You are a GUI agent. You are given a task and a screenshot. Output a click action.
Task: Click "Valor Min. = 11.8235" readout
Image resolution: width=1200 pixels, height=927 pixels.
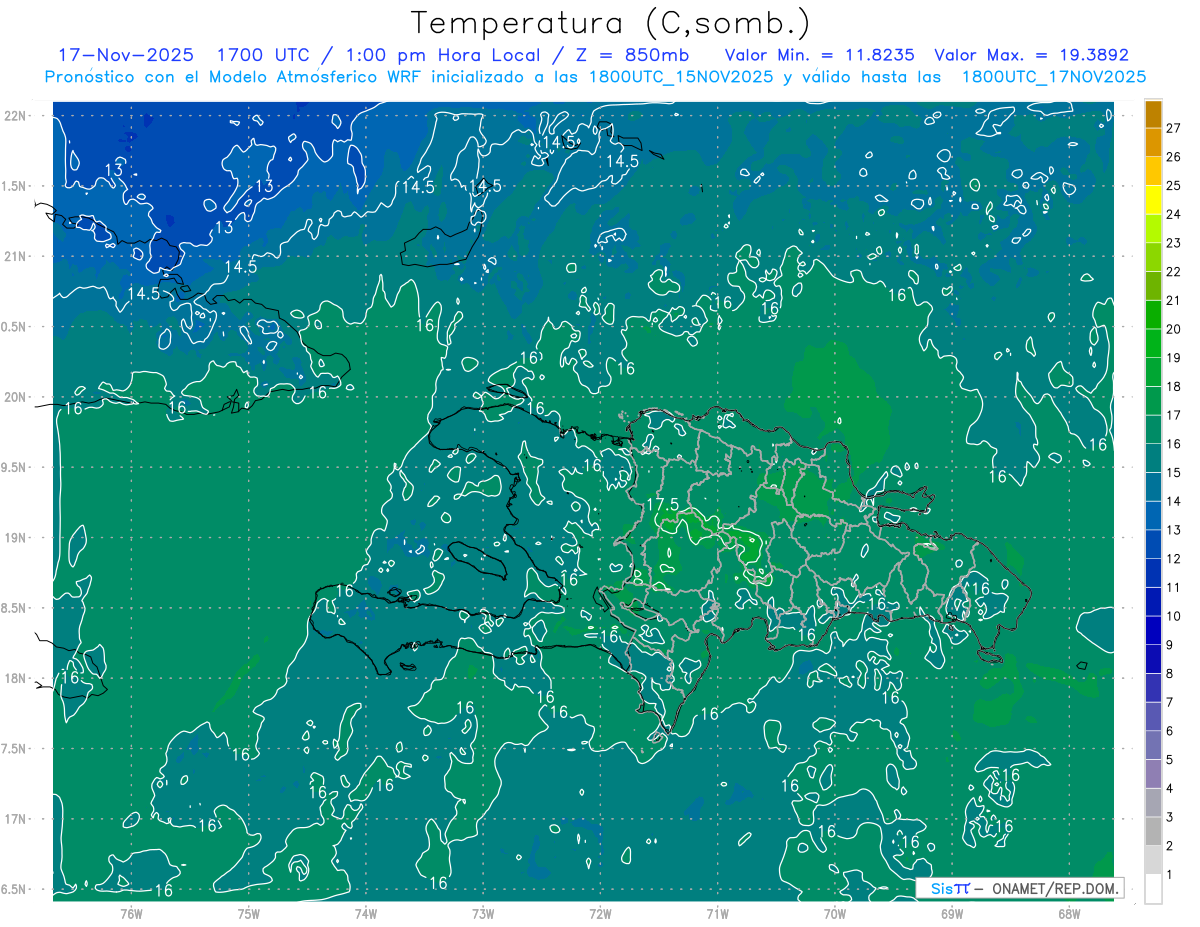coord(820,55)
